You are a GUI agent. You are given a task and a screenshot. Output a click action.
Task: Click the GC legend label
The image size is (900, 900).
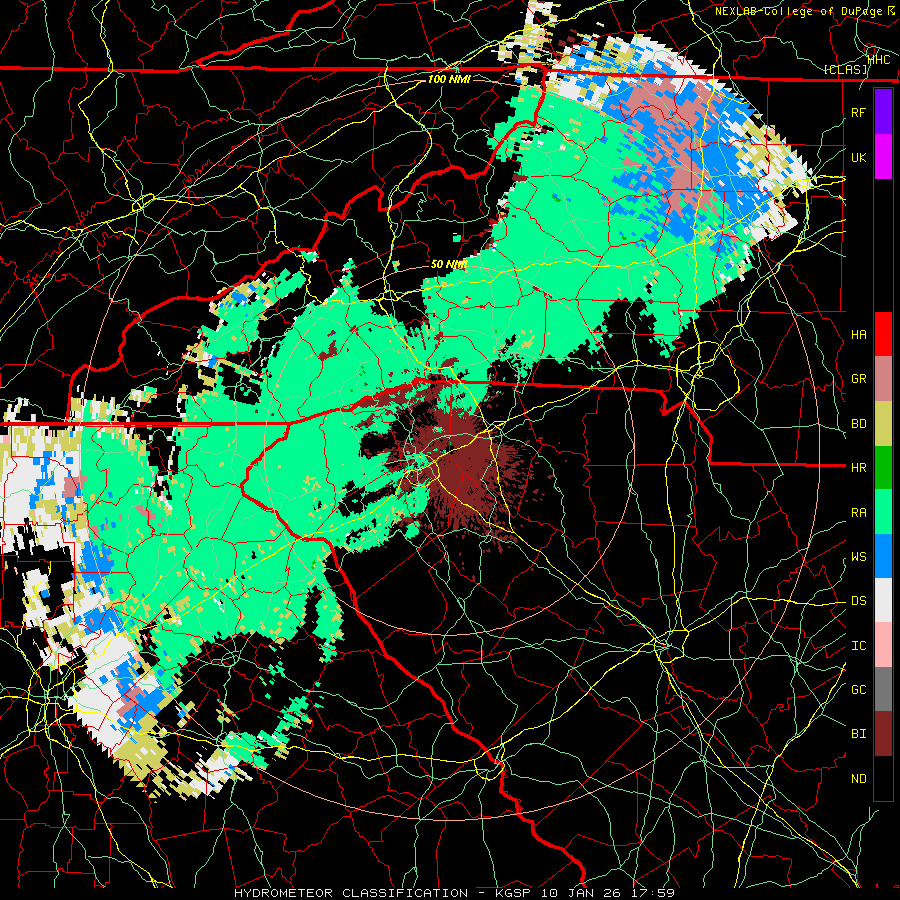(859, 690)
